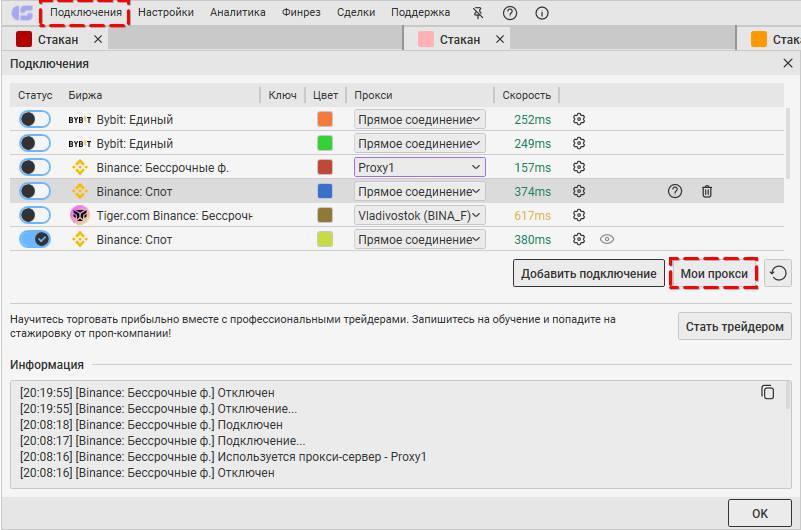Open proxy dropdown for first Bybit row
The image size is (801, 530).
click(x=419, y=119)
